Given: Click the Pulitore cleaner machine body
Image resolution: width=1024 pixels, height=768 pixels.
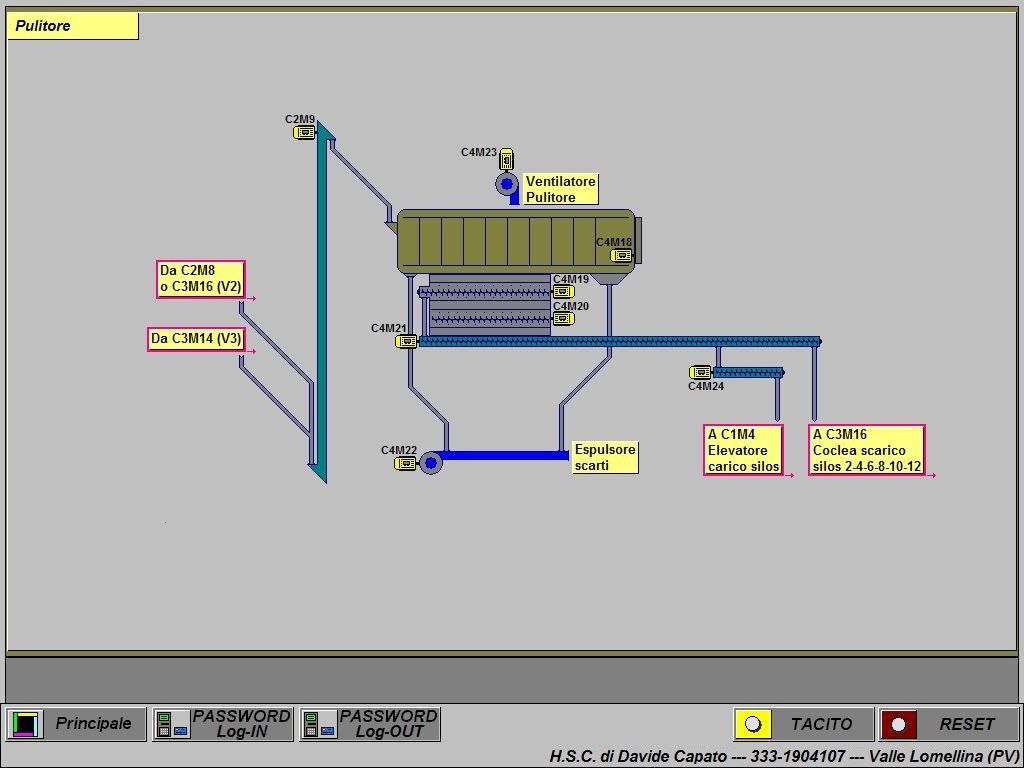Looking at the screenshot, I should [x=500, y=241].
